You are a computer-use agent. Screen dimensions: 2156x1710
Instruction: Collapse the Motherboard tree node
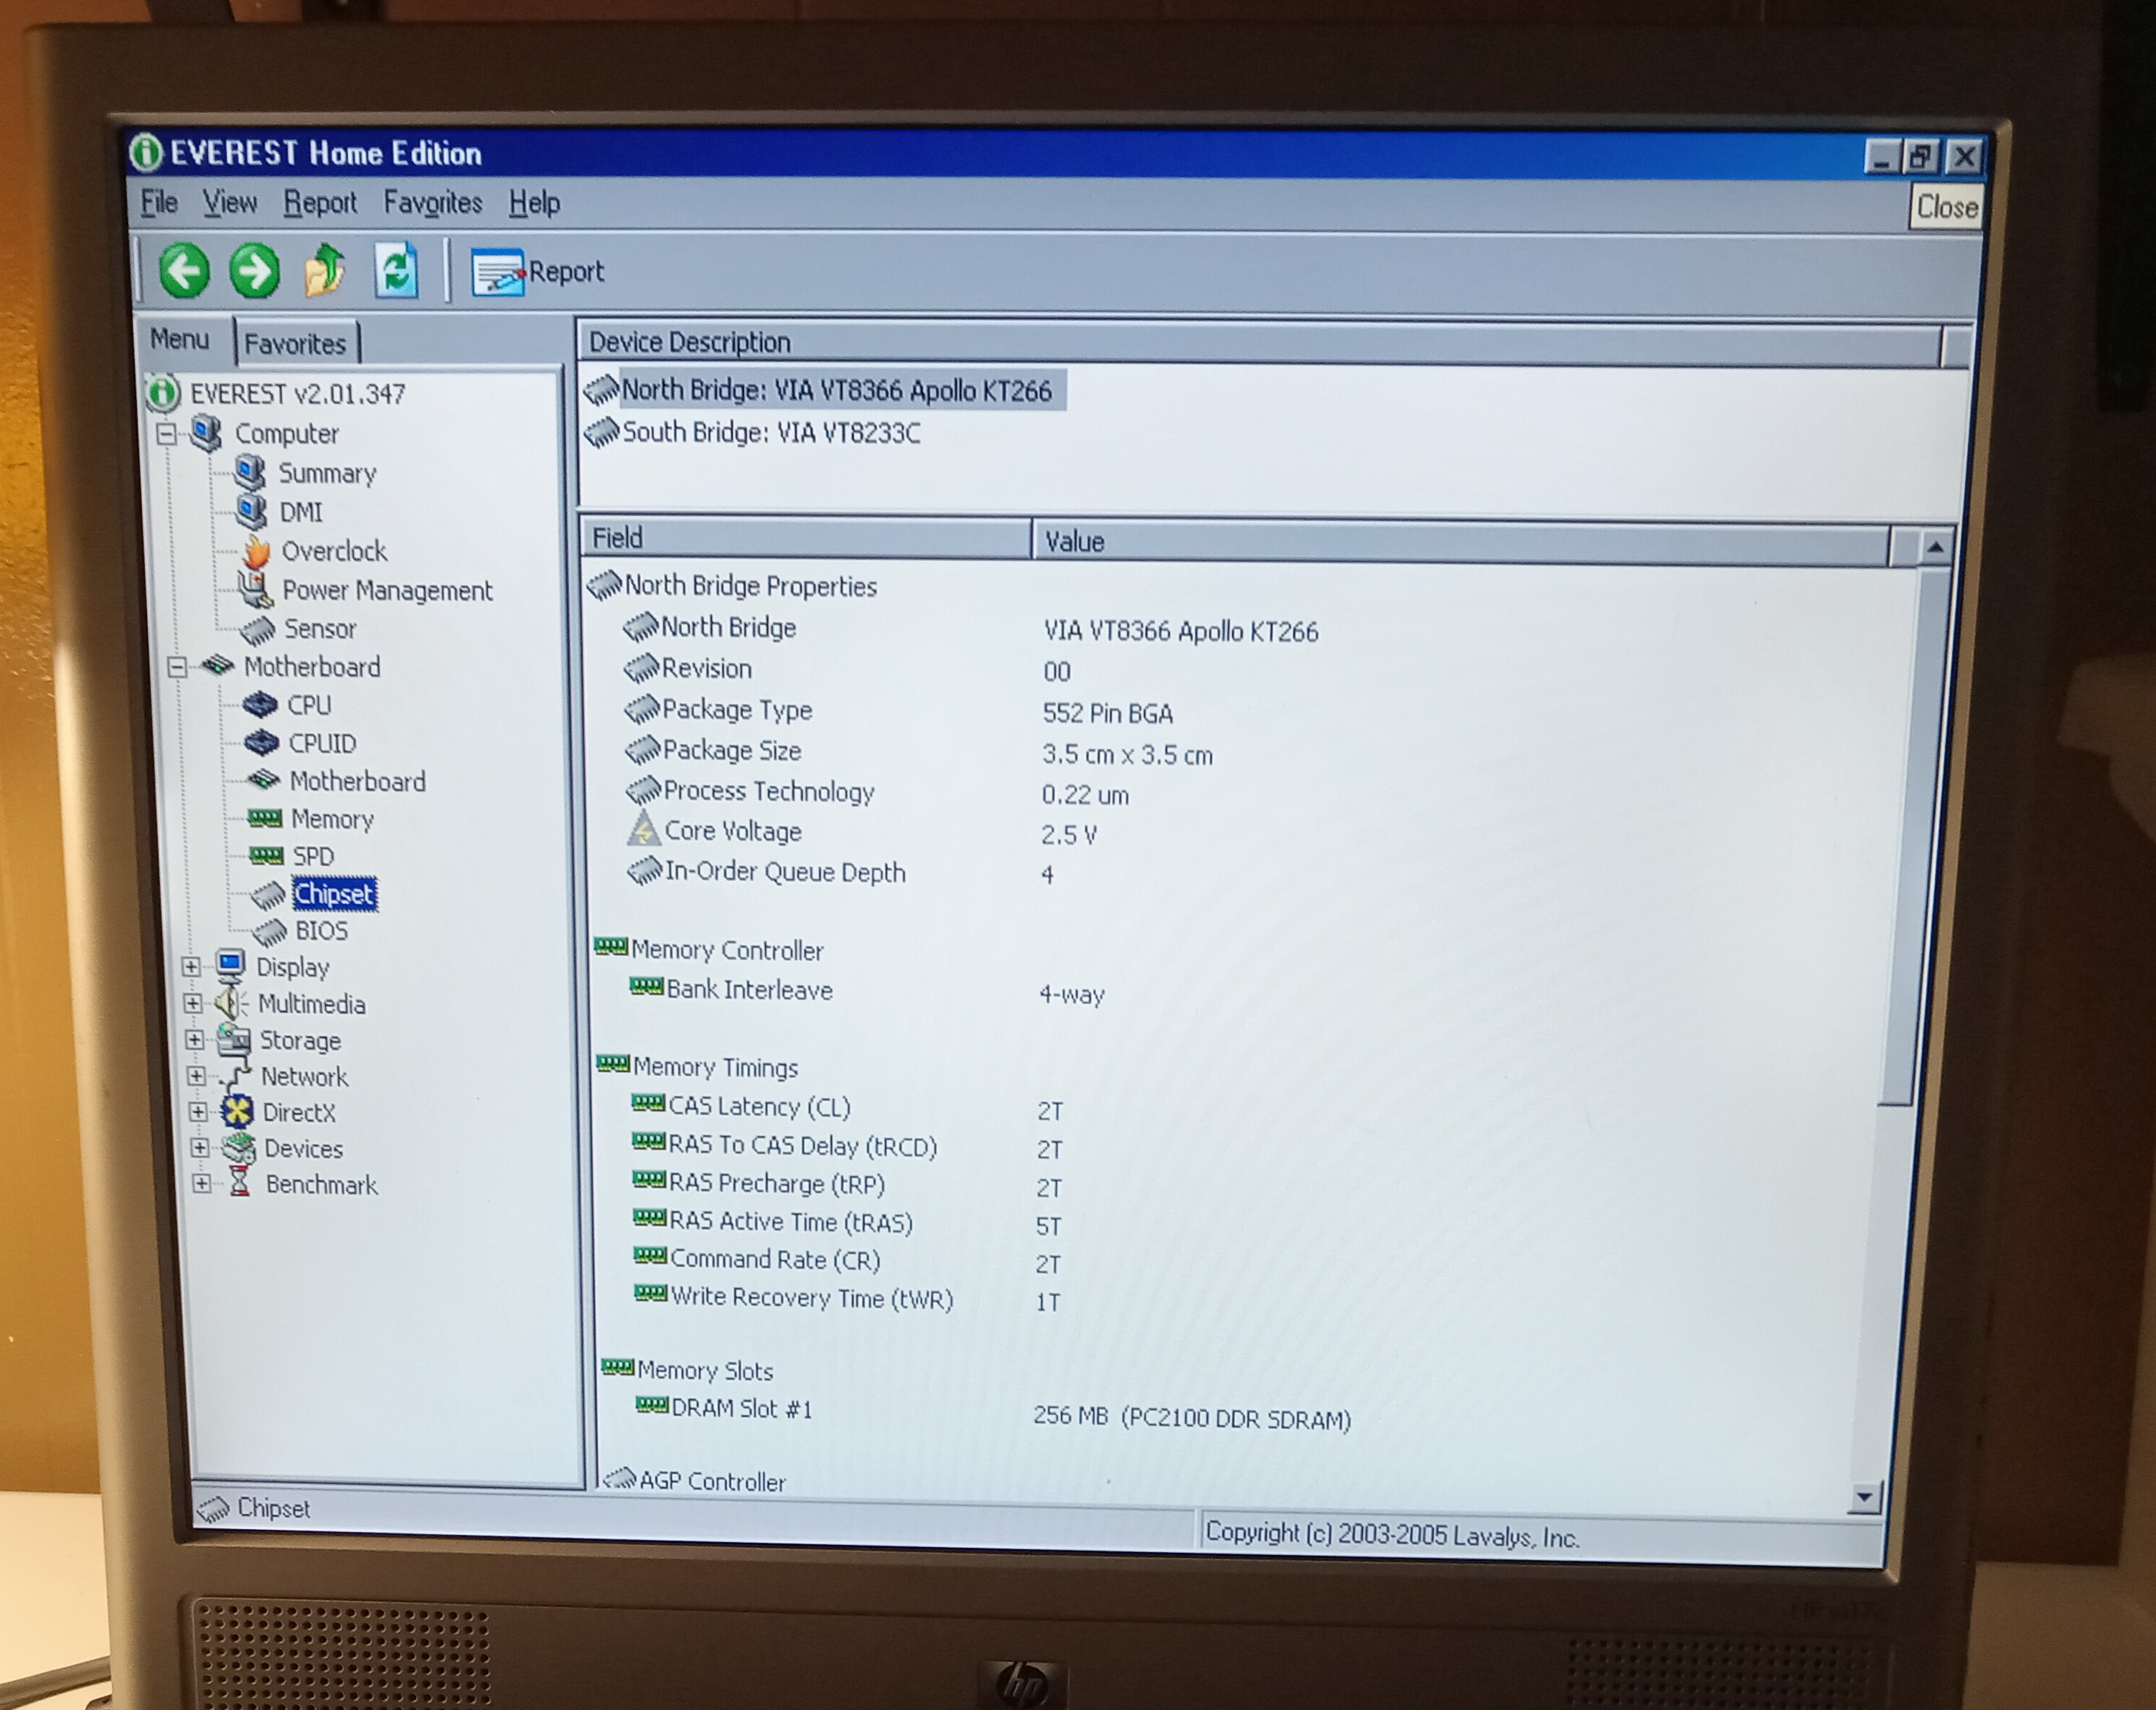pos(177,667)
